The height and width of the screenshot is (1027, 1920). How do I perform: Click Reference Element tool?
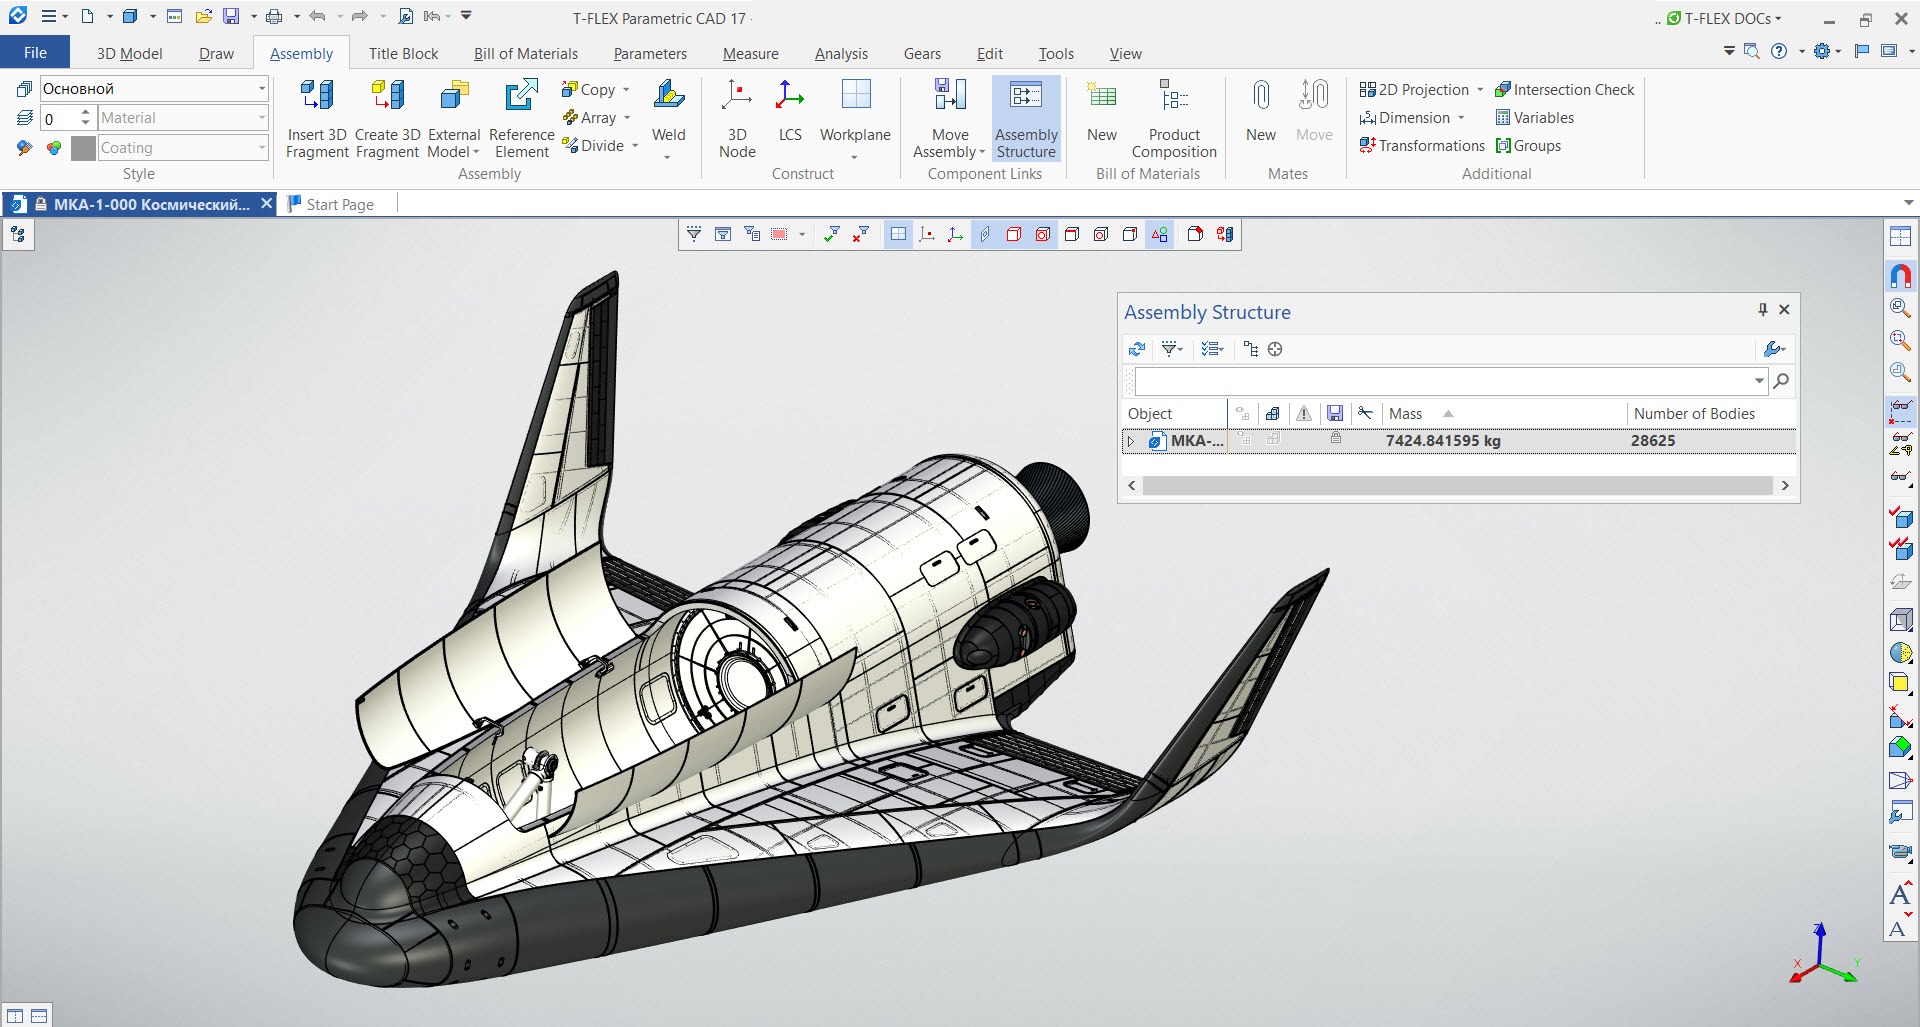[x=521, y=118]
